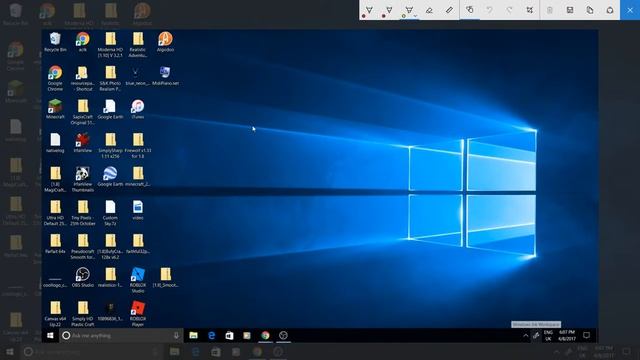
Task: Click the Minecraft icon in captured screenshot
Action: pyautogui.click(x=55, y=109)
